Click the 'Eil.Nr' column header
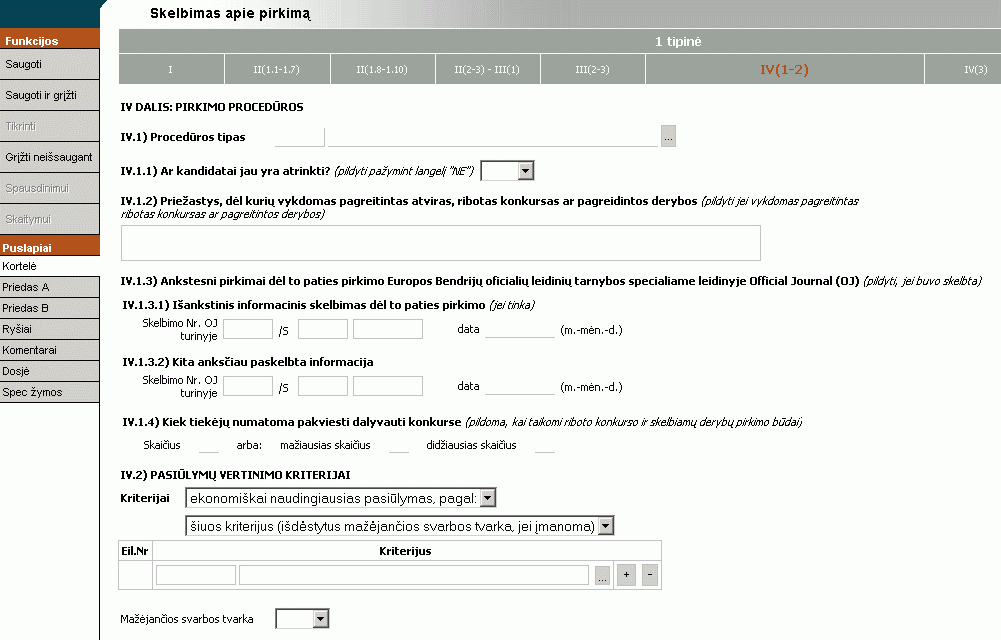Screen dimensions: 1001x640 tap(135, 551)
